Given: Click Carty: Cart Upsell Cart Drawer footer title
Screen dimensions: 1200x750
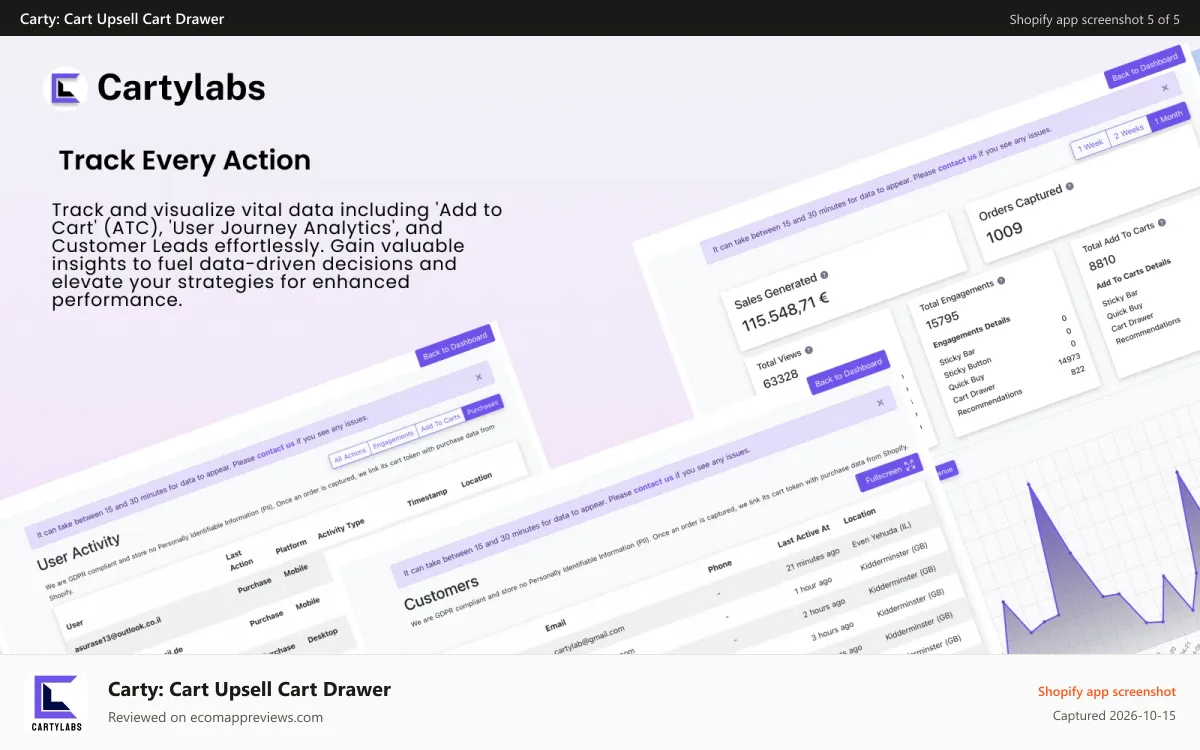Looking at the screenshot, I should (249, 689).
